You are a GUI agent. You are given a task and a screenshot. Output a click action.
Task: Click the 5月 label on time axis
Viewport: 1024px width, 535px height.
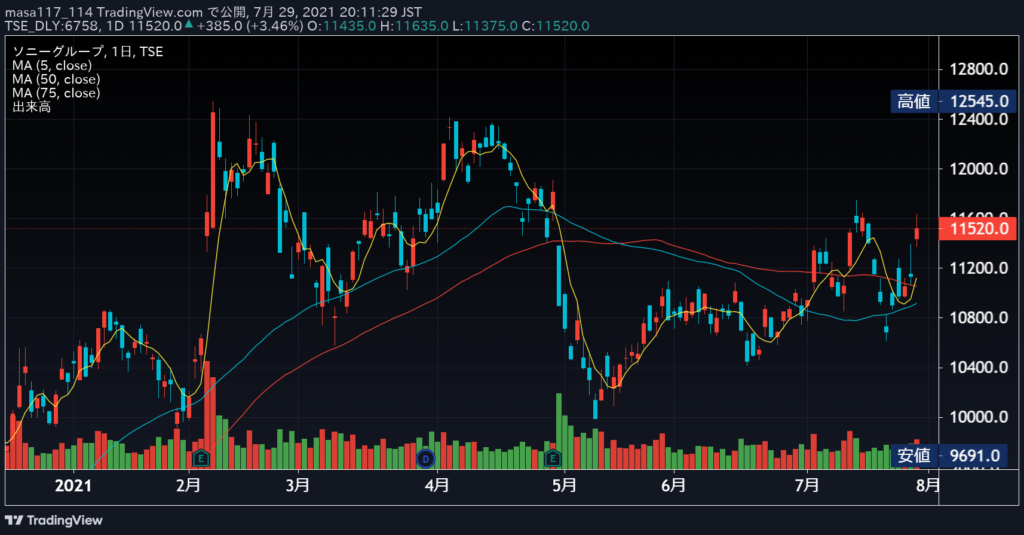564,485
